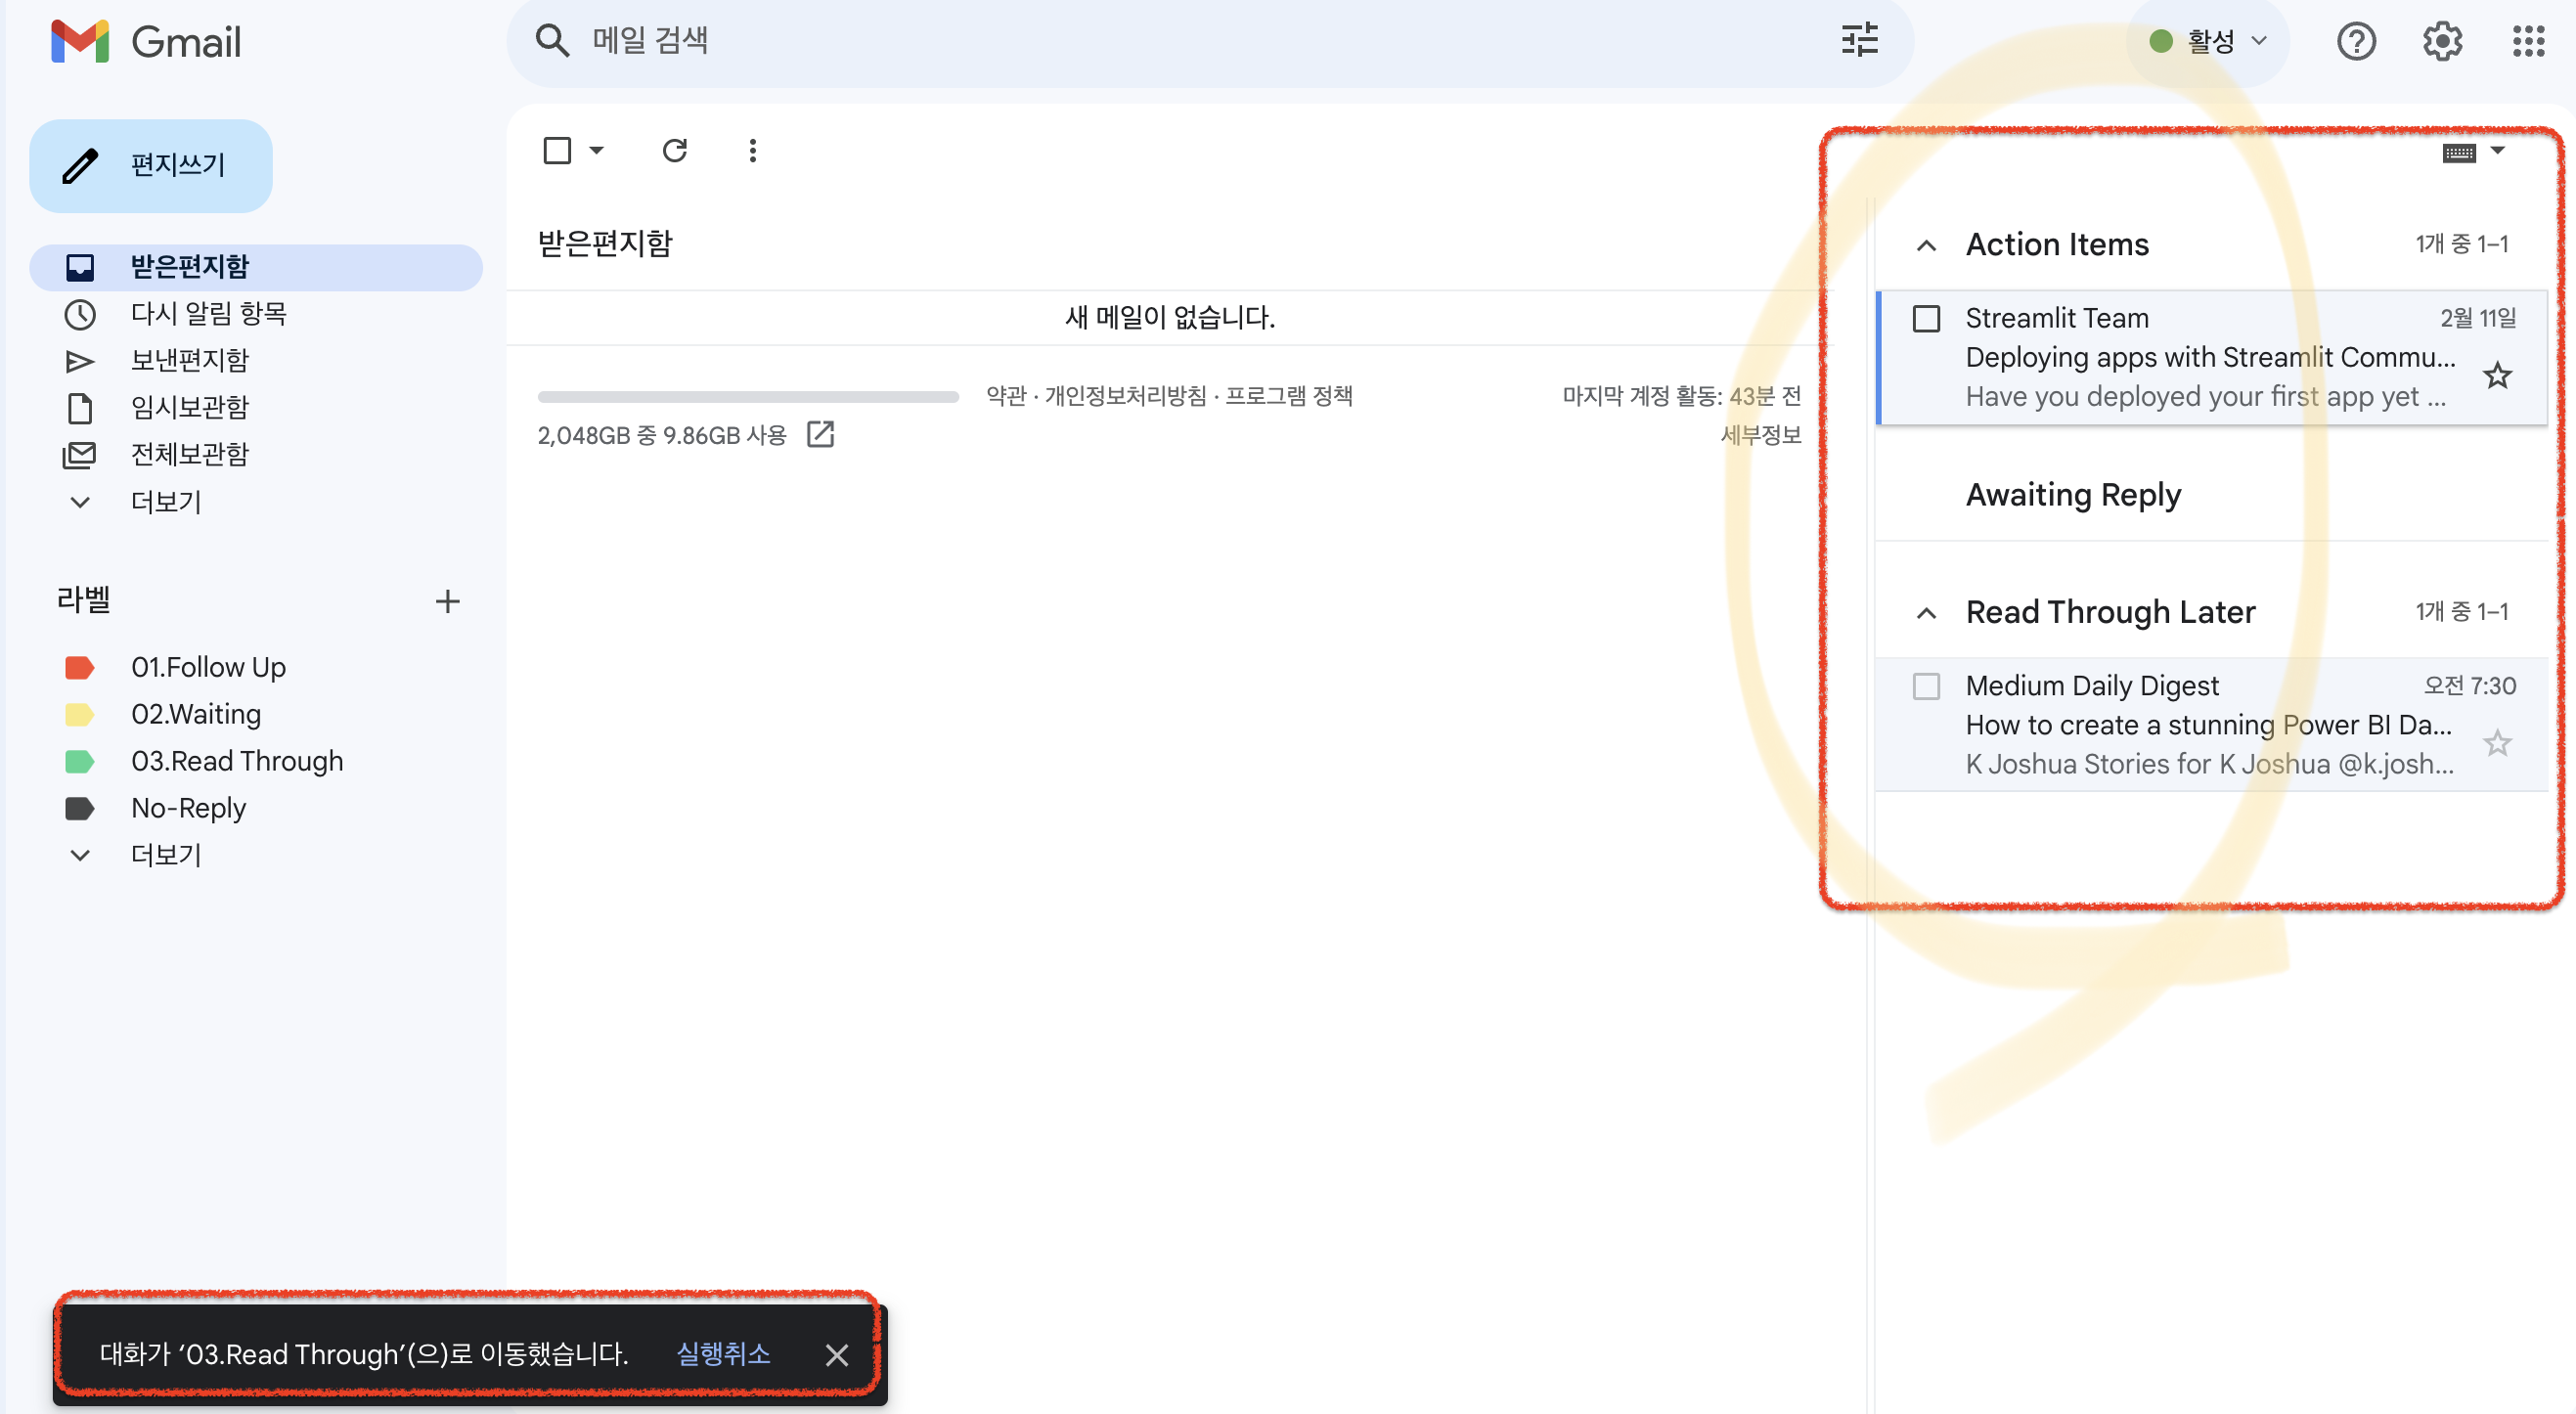Open the 보낸편지함 folder
The image size is (2576, 1414).
tap(190, 360)
